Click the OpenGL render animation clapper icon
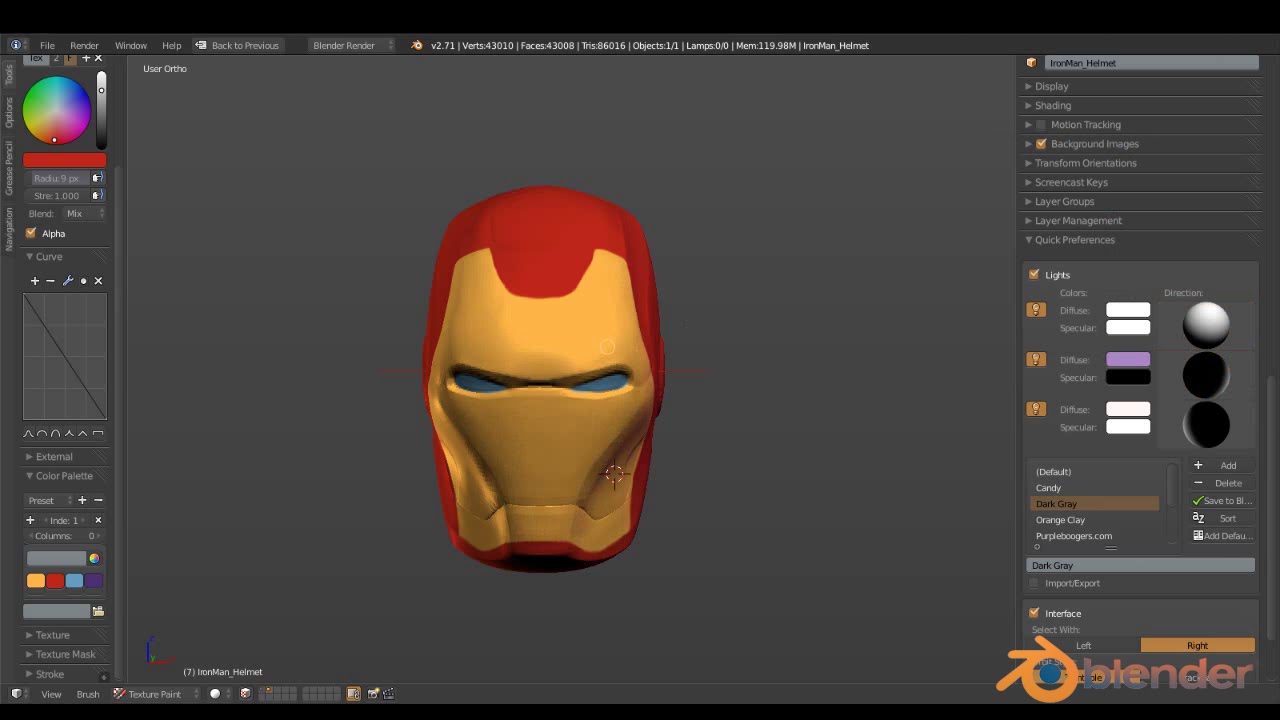This screenshot has height=720, width=1280. [x=389, y=694]
